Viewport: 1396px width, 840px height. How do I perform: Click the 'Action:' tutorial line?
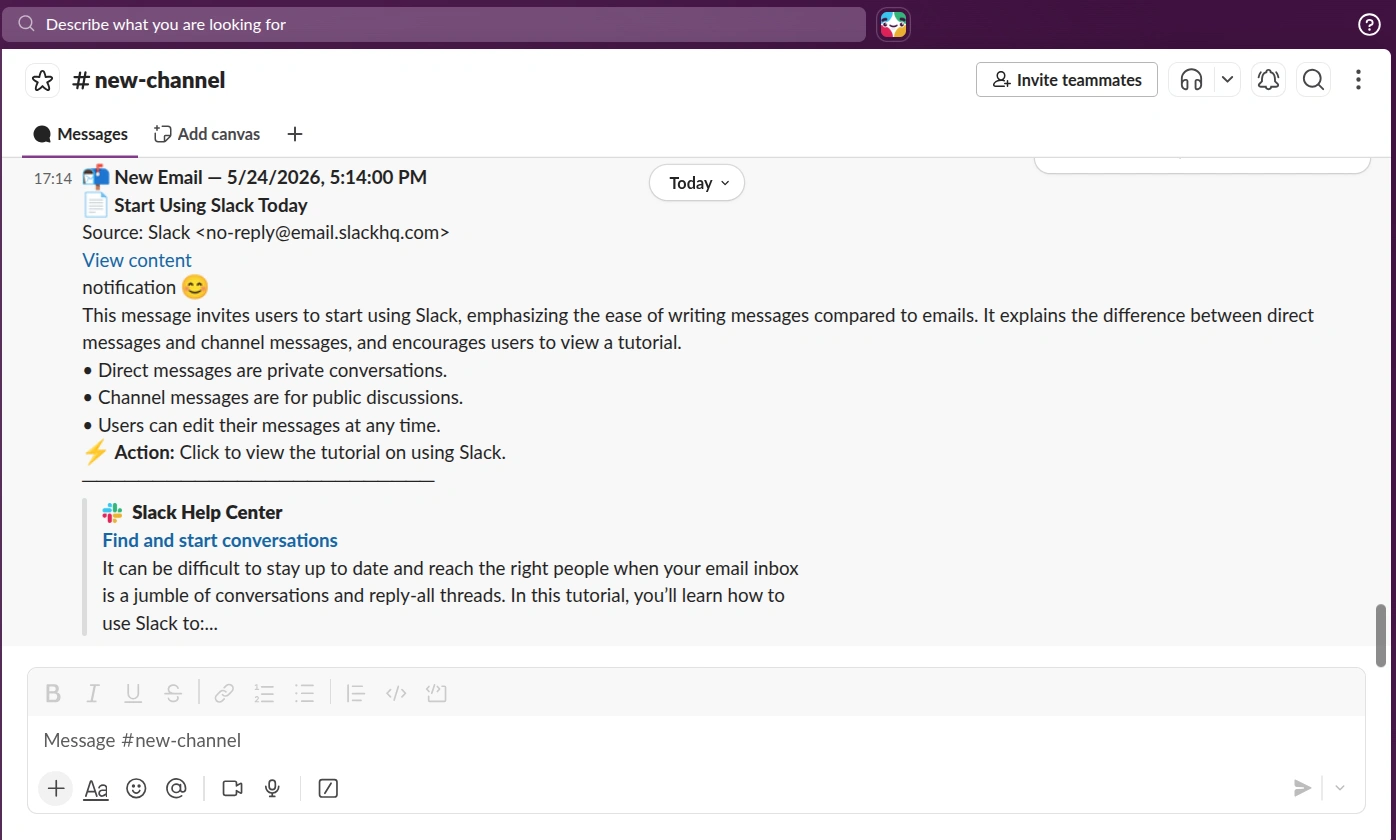294,452
